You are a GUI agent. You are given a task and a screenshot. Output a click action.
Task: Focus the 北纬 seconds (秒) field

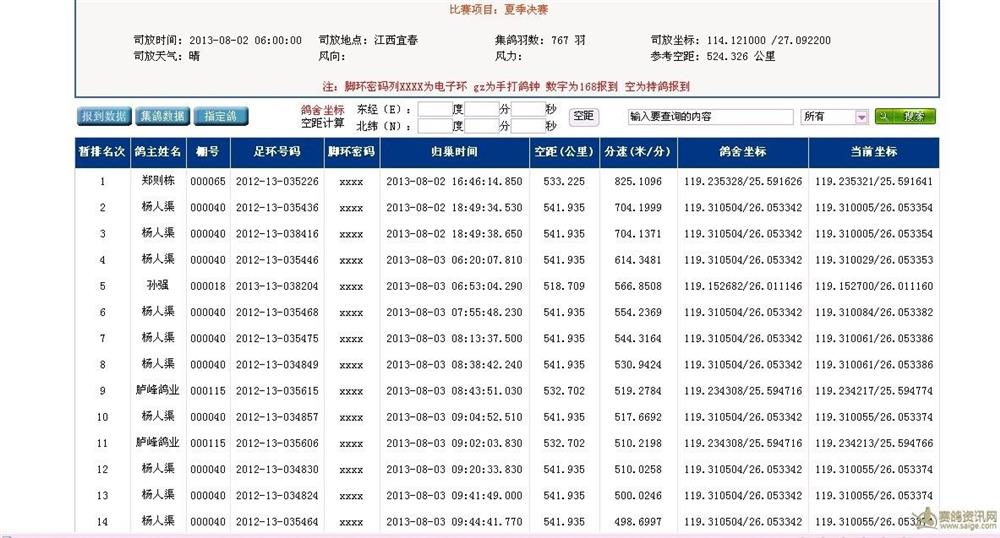(529, 126)
